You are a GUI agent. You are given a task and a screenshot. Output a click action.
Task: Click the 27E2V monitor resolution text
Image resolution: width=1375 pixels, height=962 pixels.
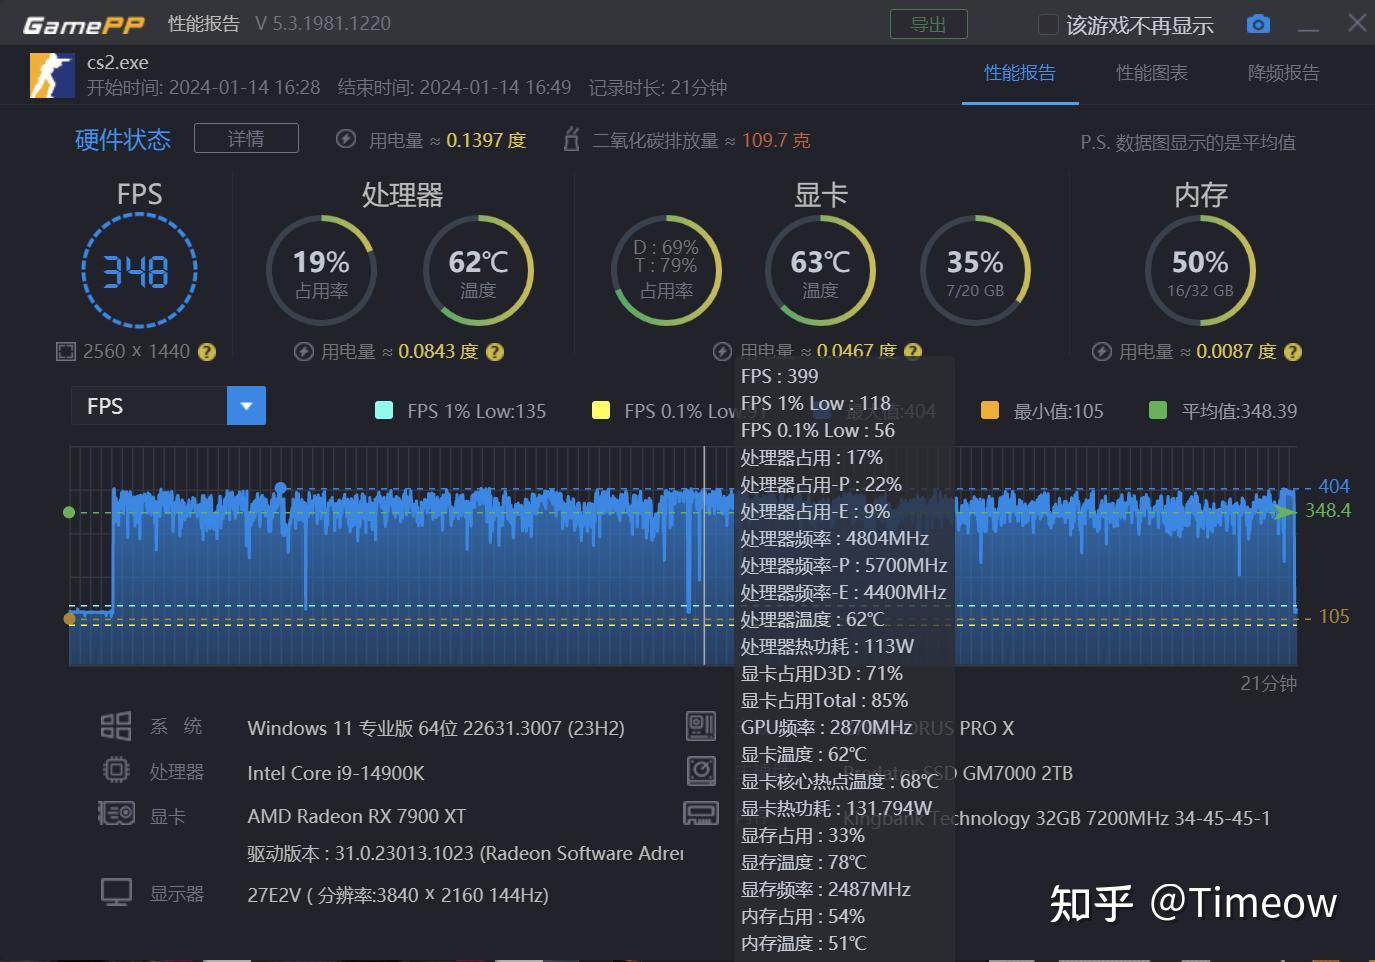[398, 895]
